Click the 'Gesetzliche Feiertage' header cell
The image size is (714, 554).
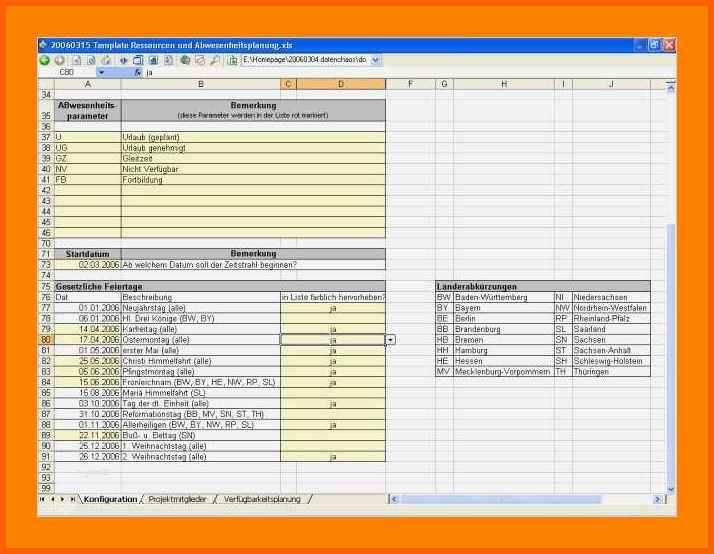click(x=220, y=287)
